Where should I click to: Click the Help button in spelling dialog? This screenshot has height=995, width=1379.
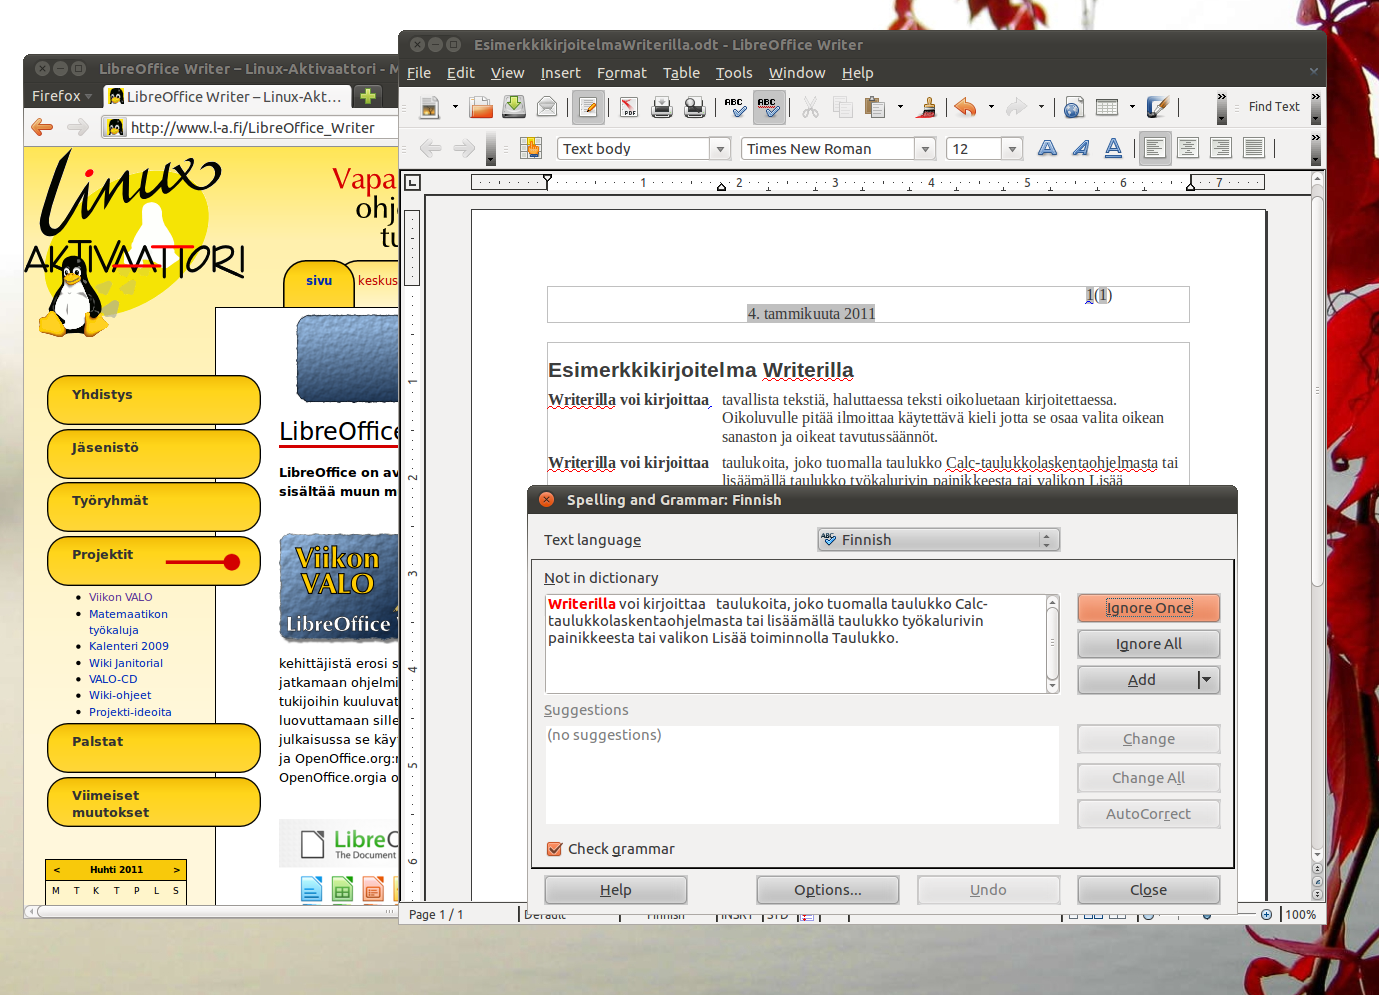pos(615,890)
